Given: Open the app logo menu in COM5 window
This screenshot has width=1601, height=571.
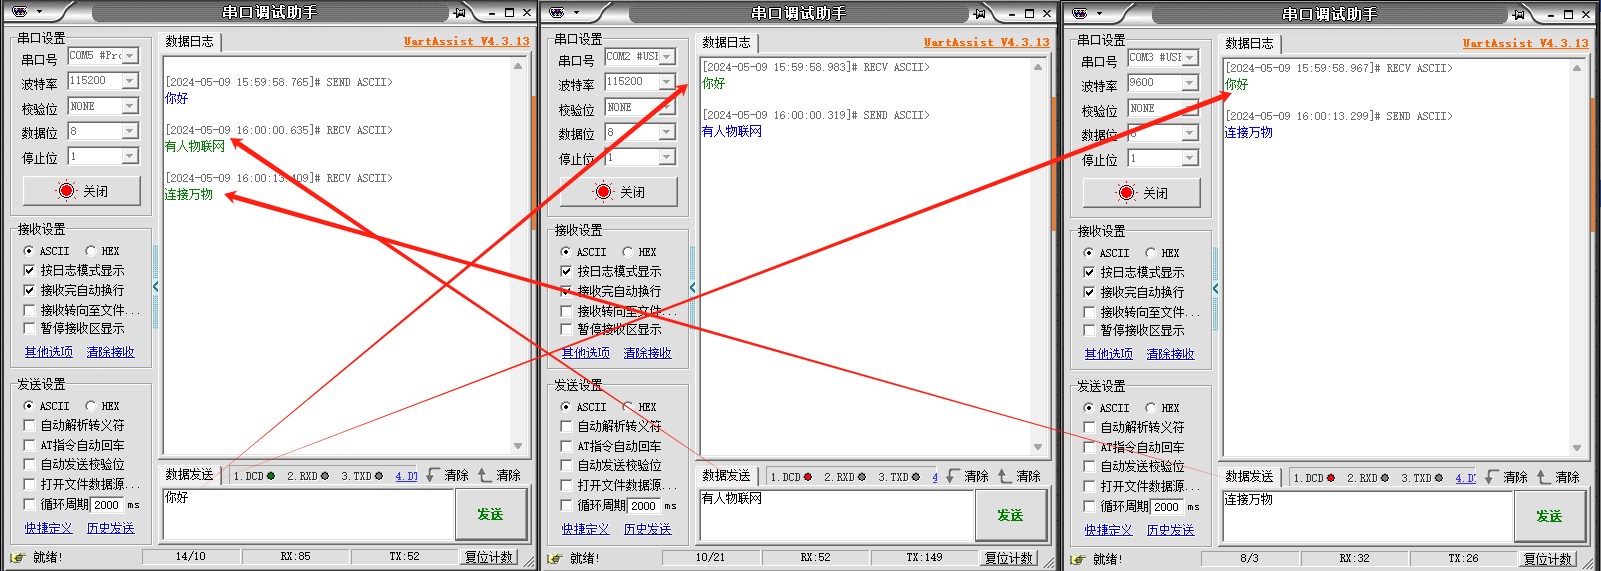Looking at the screenshot, I should (x=19, y=12).
